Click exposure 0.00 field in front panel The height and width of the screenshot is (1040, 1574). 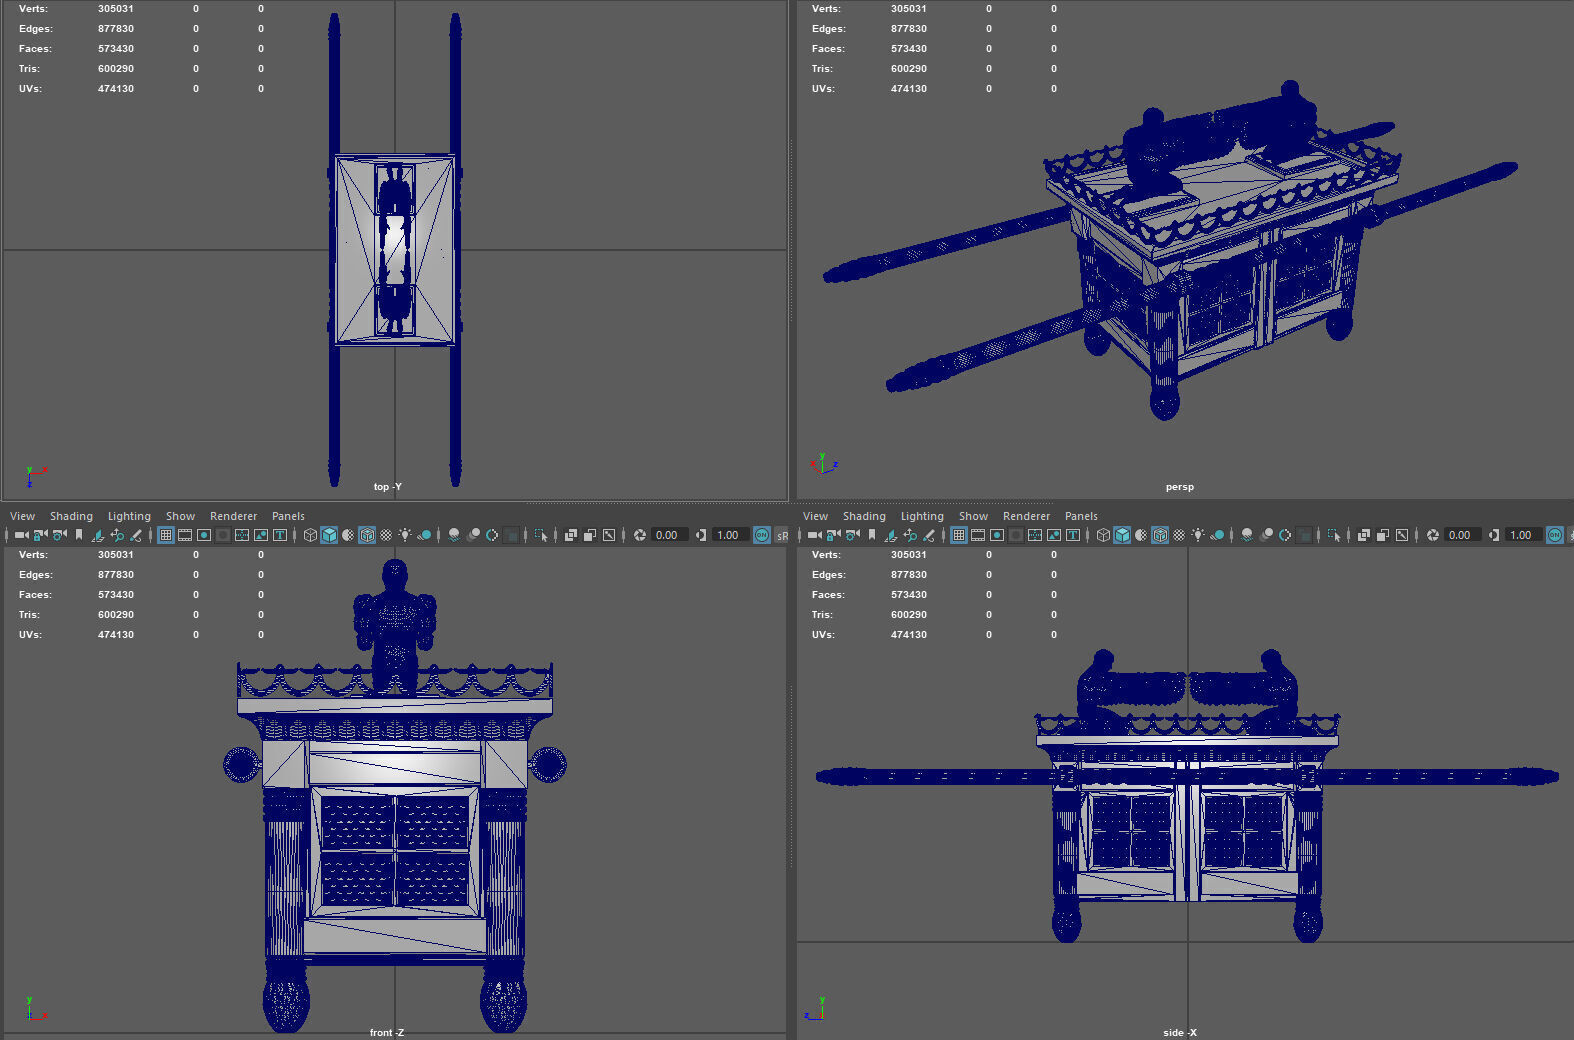click(x=670, y=535)
